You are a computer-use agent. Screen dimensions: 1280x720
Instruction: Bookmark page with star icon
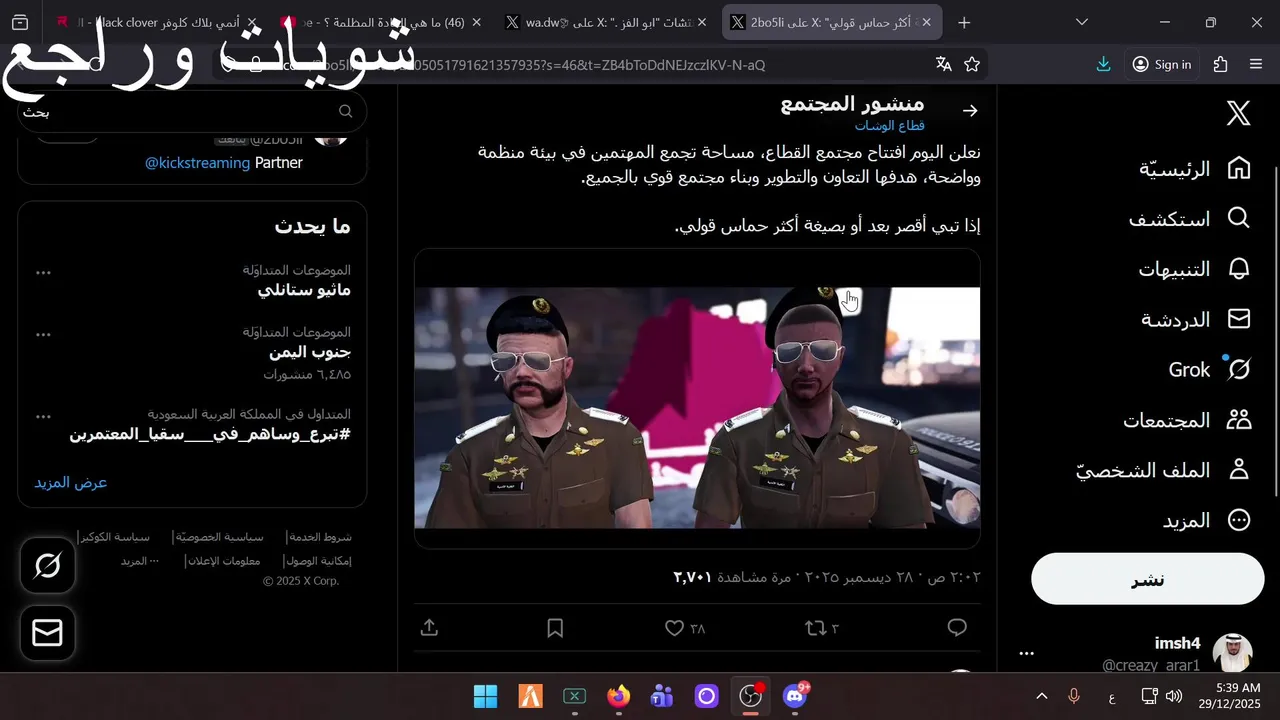coord(972,64)
